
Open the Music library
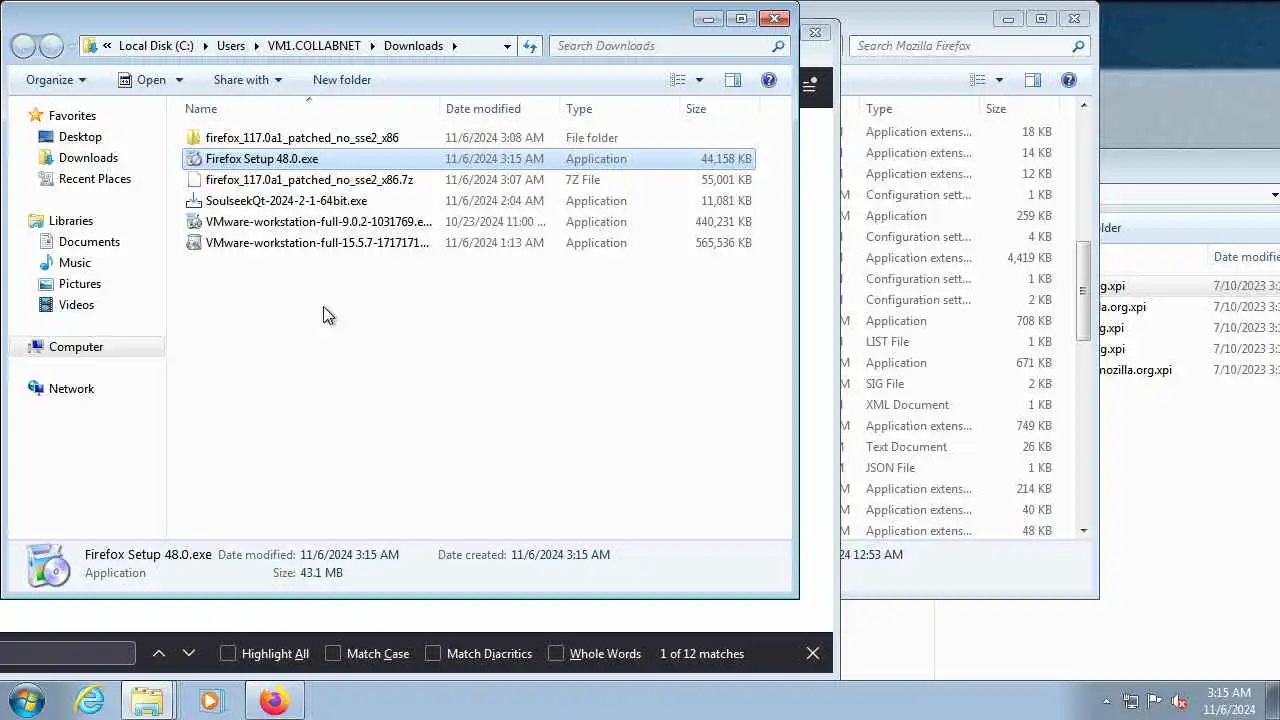click(74, 263)
